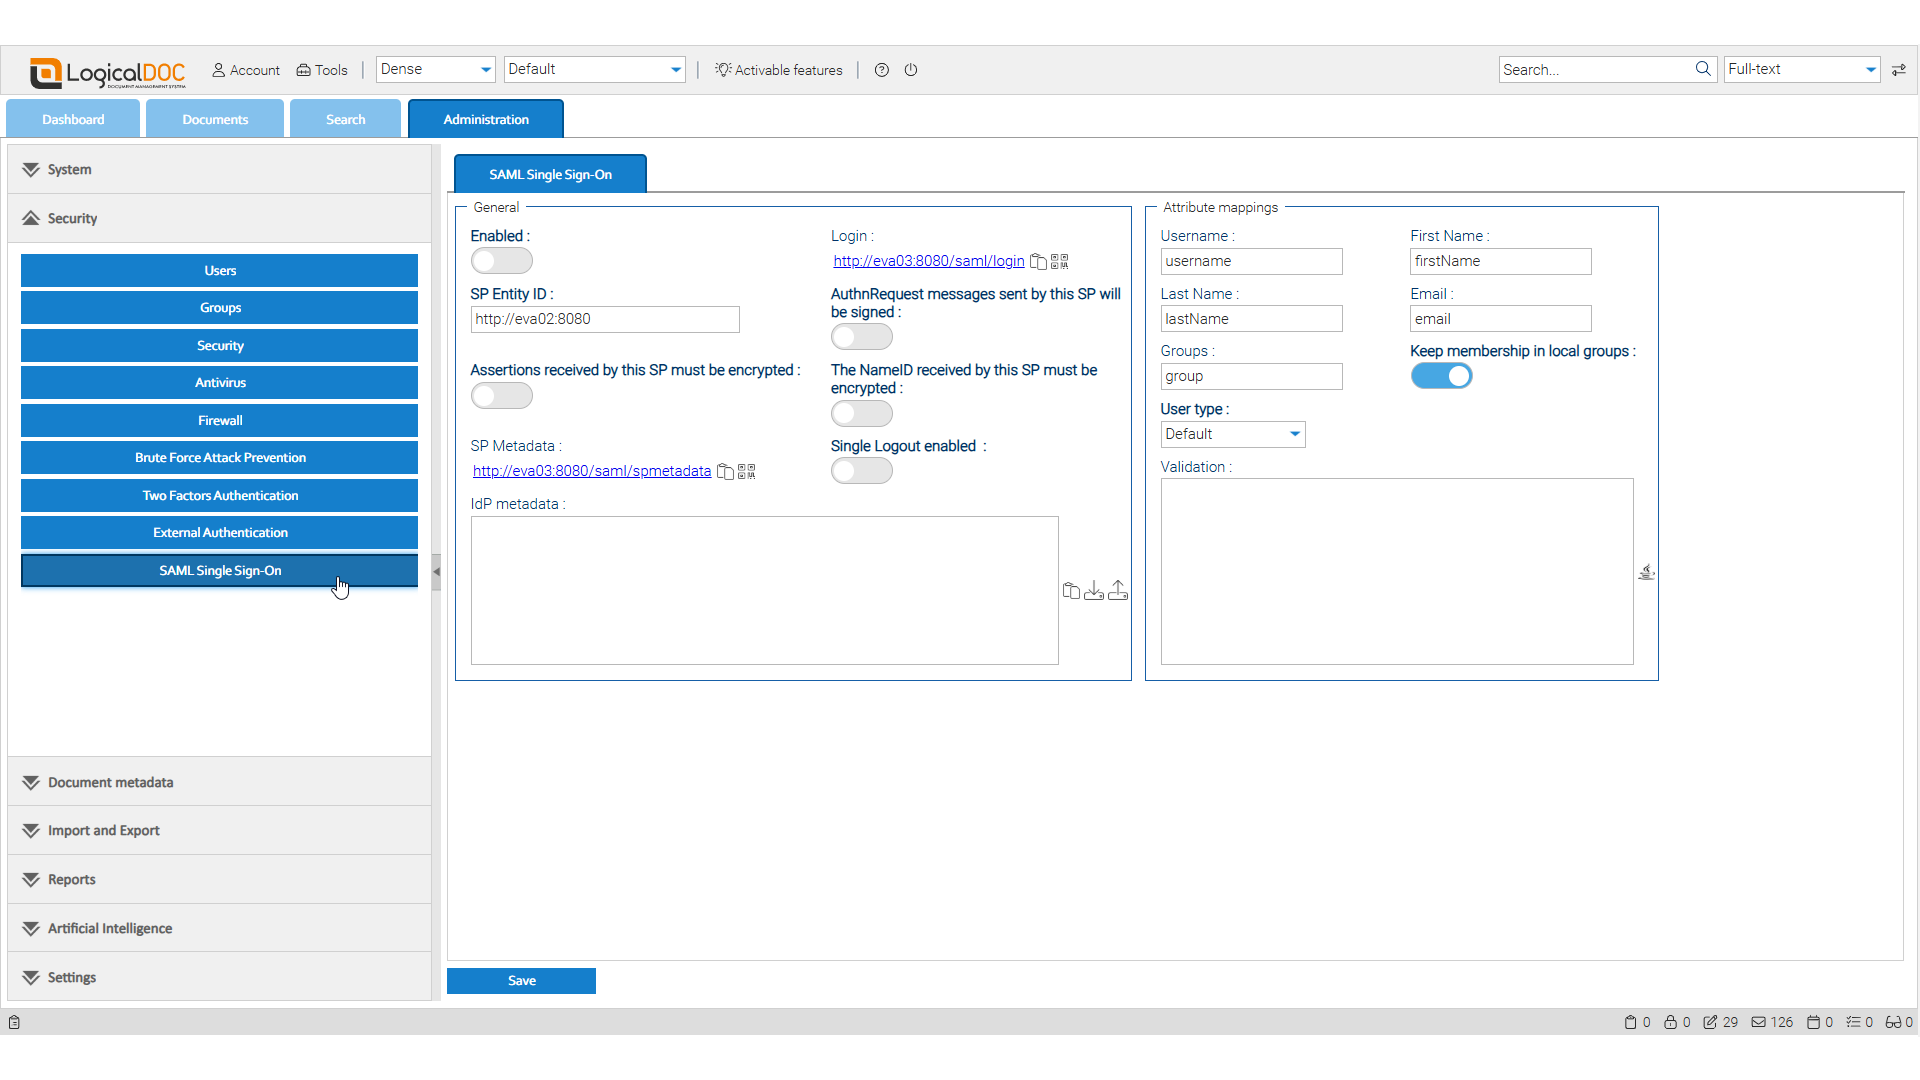Open the SP Metadata link
Image resolution: width=1920 pixels, height=1080 pixels.
(591, 470)
